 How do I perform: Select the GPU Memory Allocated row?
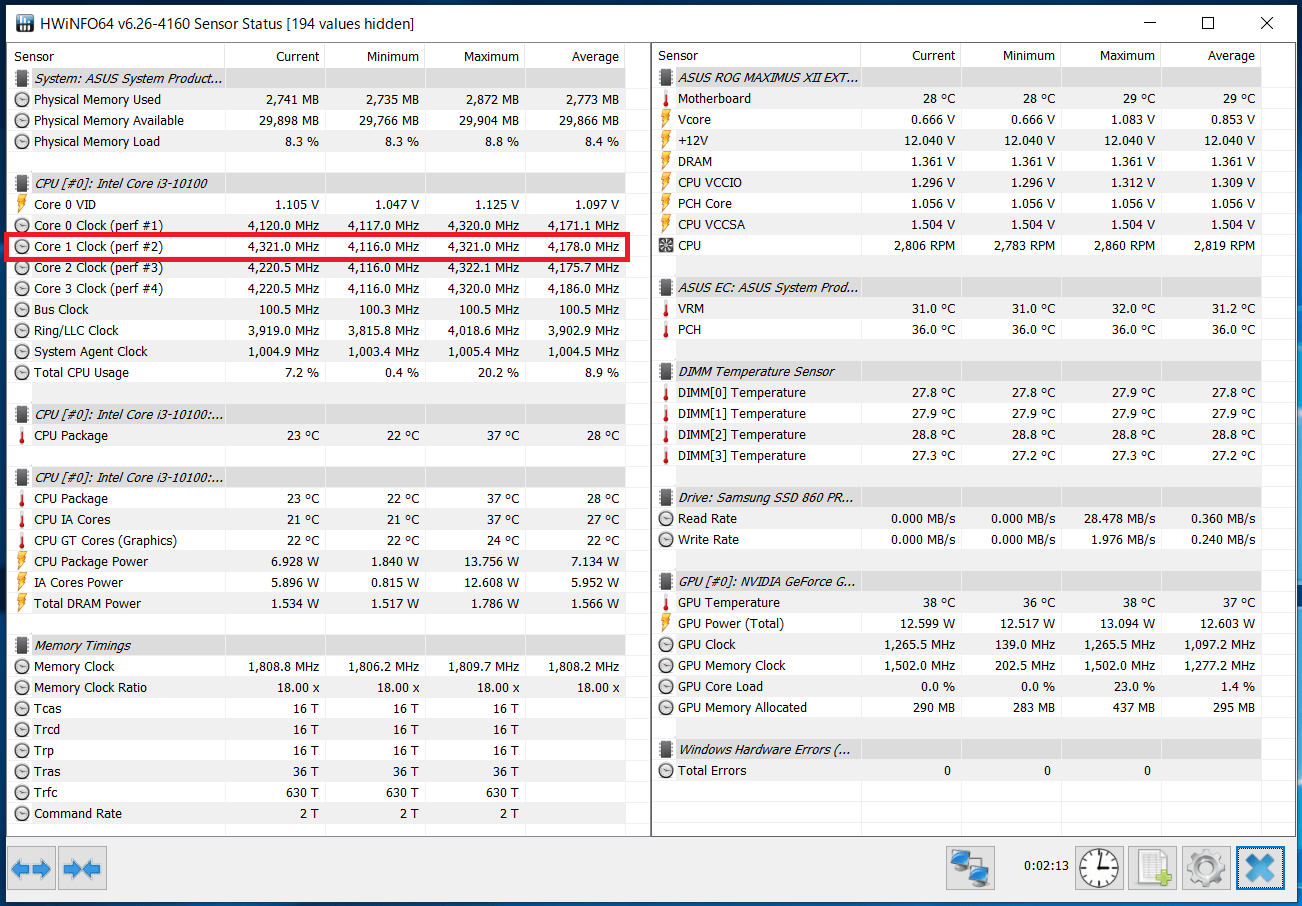coord(957,707)
